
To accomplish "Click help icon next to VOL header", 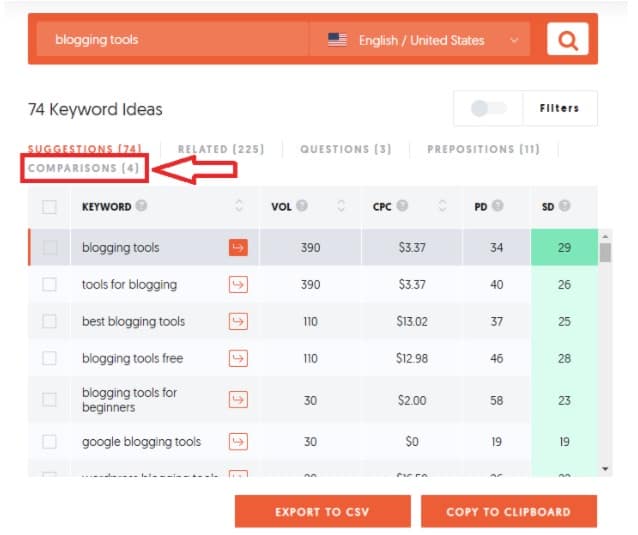I will [x=302, y=206].
